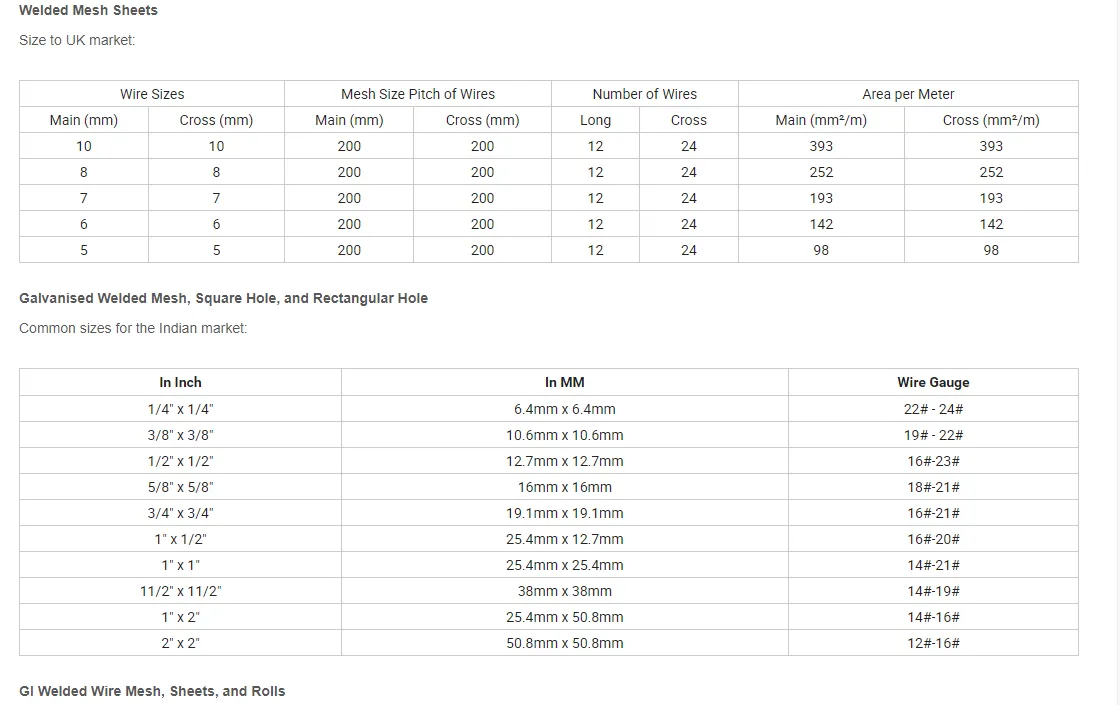The width and height of the screenshot is (1120, 705).
Task: Click the 'Size to UK market:' text
Action: click(x=77, y=40)
